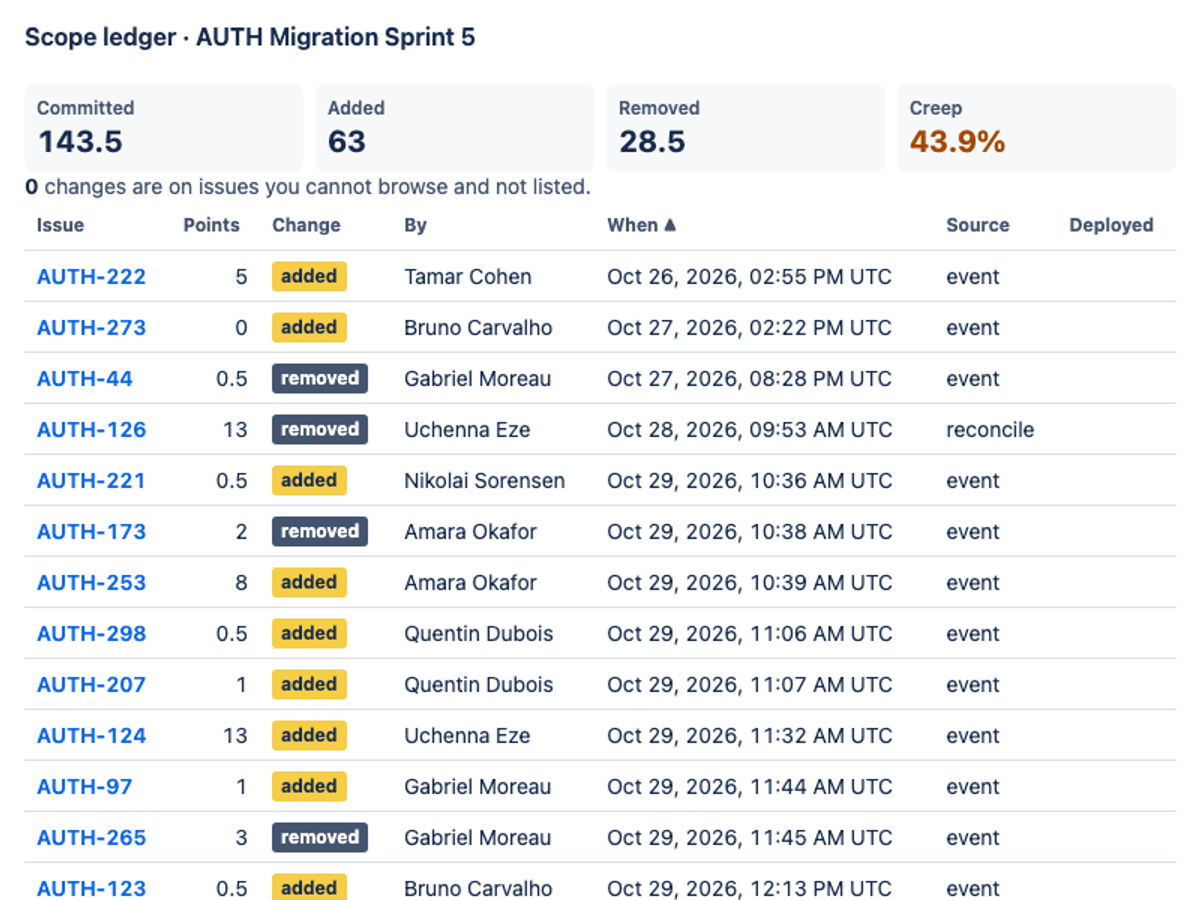Open issue link AUTH-222
1200x900 pixels.
click(91, 277)
